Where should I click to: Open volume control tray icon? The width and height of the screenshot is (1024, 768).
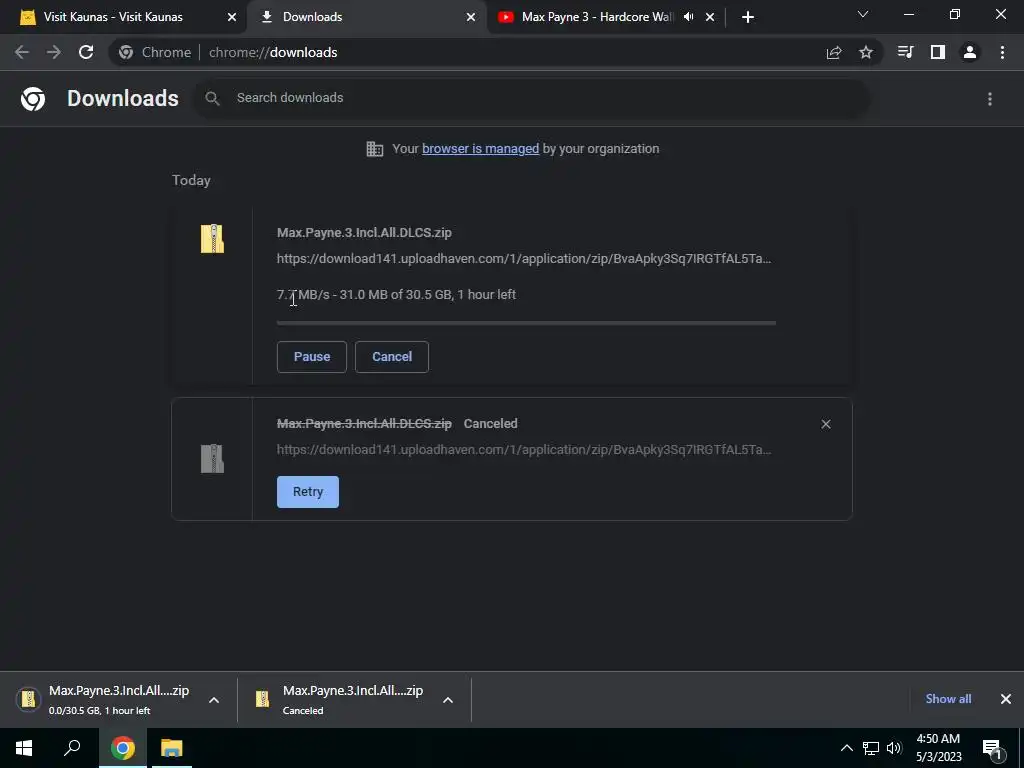tap(894, 748)
